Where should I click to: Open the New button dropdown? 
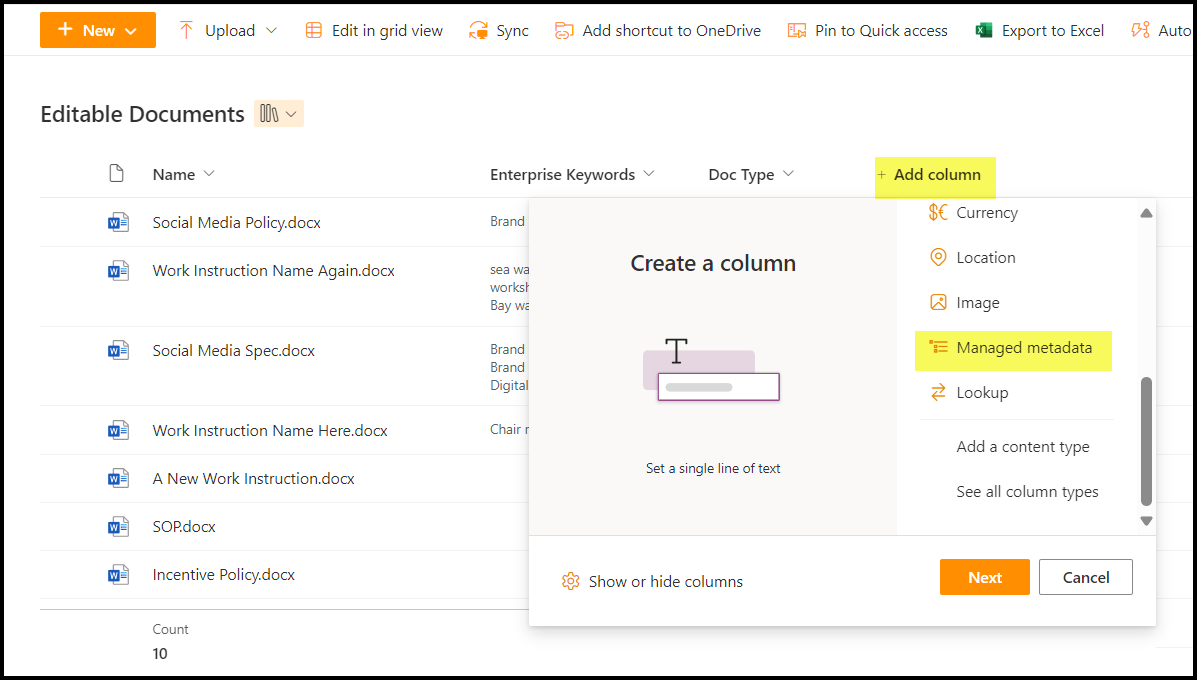point(98,30)
